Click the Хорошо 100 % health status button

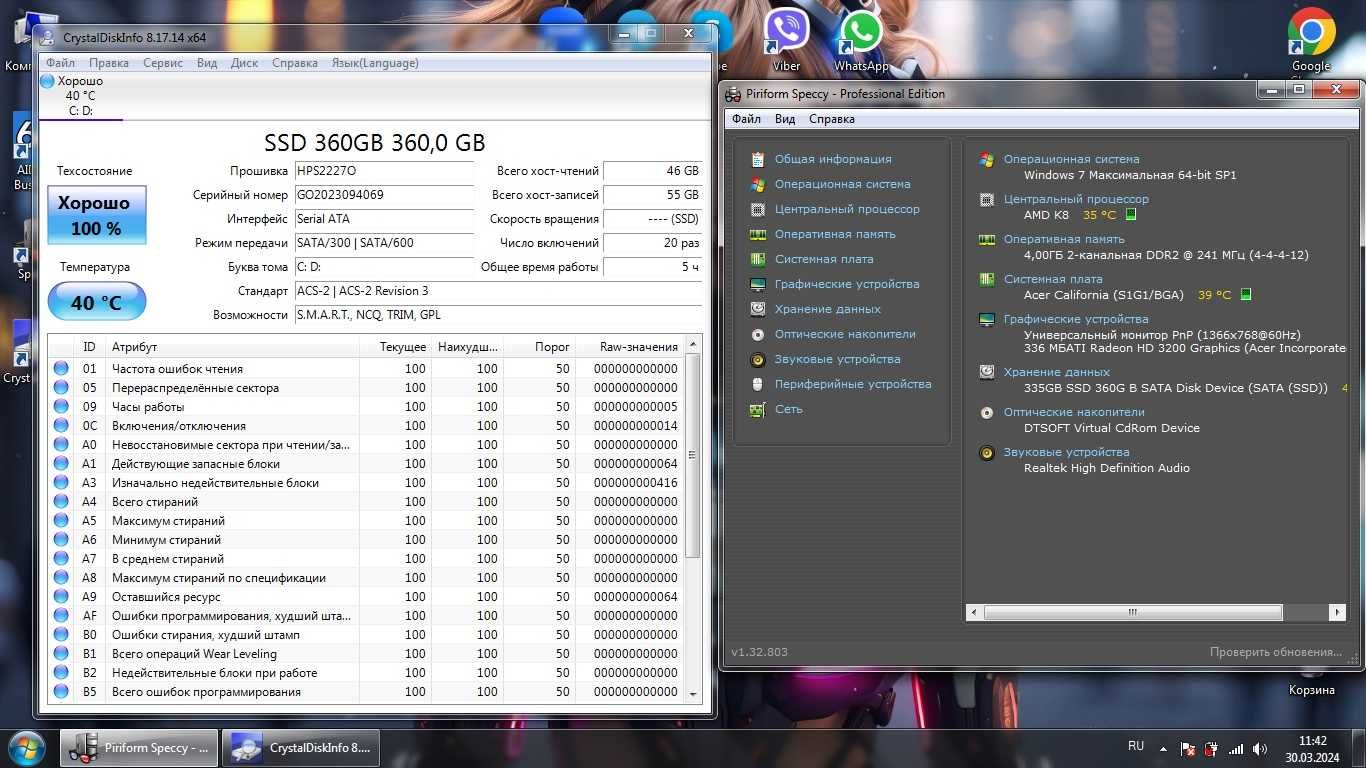(97, 215)
